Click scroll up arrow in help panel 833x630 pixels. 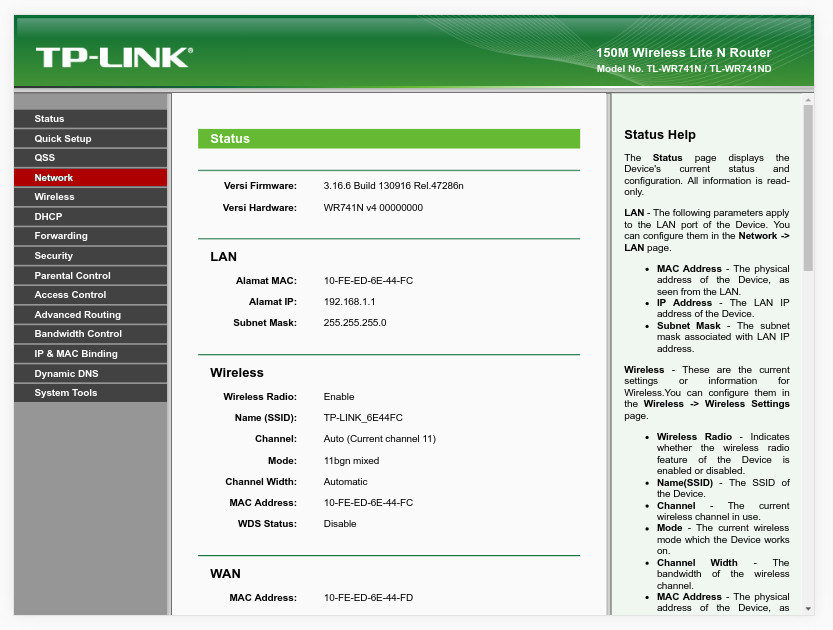808,99
